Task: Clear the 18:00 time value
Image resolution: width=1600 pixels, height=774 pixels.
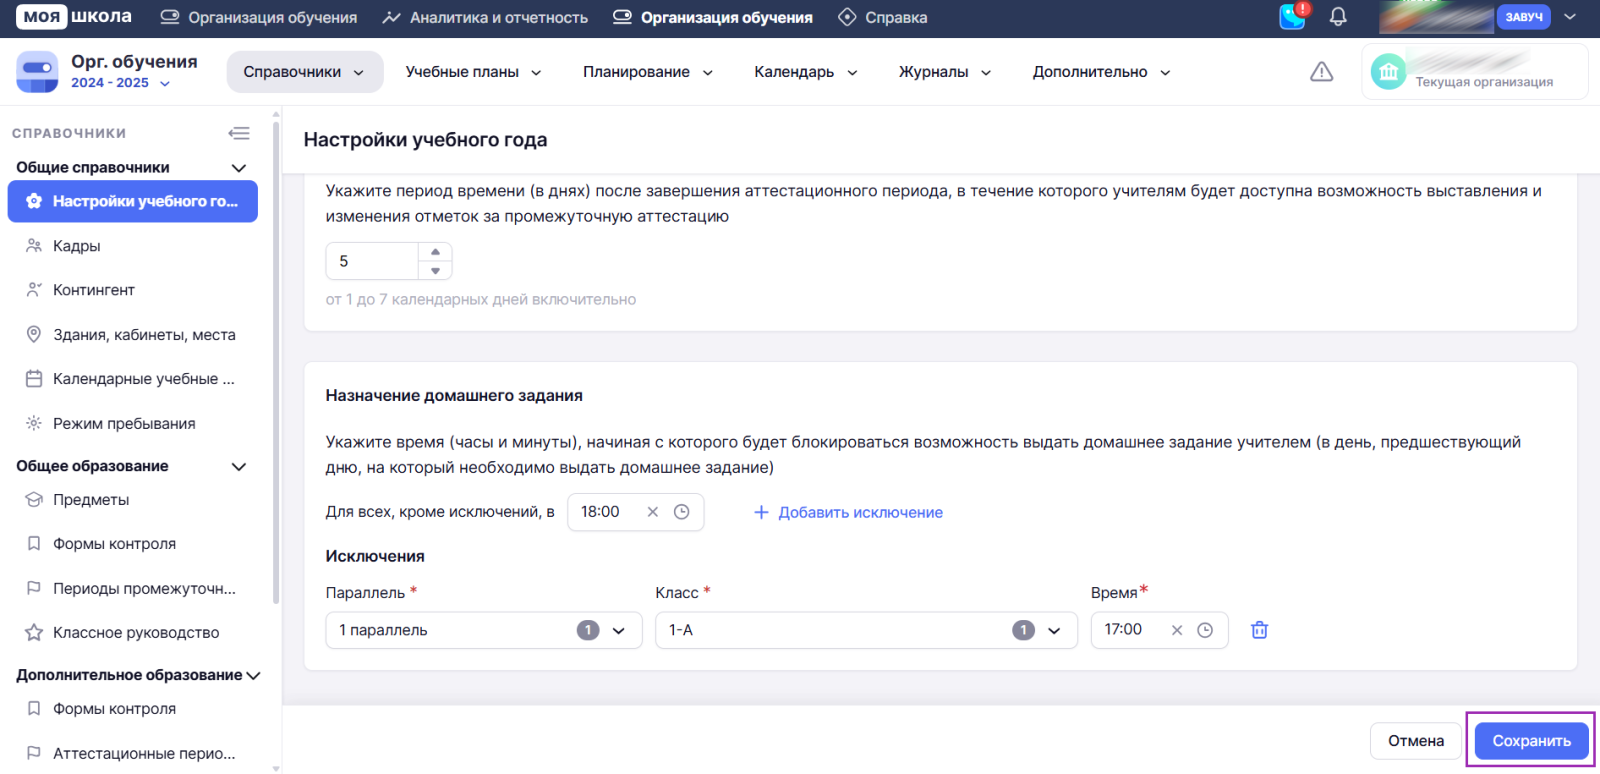Action: [x=653, y=512]
